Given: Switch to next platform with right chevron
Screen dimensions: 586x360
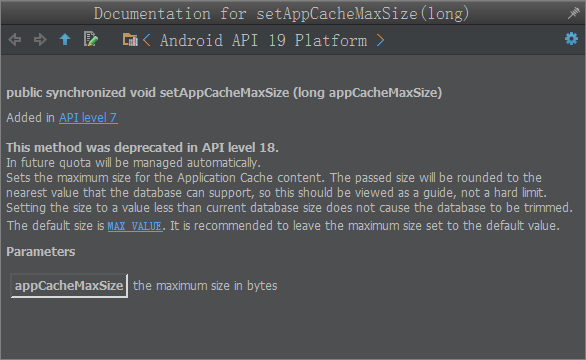Looking at the screenshot, I should [380, 40].
